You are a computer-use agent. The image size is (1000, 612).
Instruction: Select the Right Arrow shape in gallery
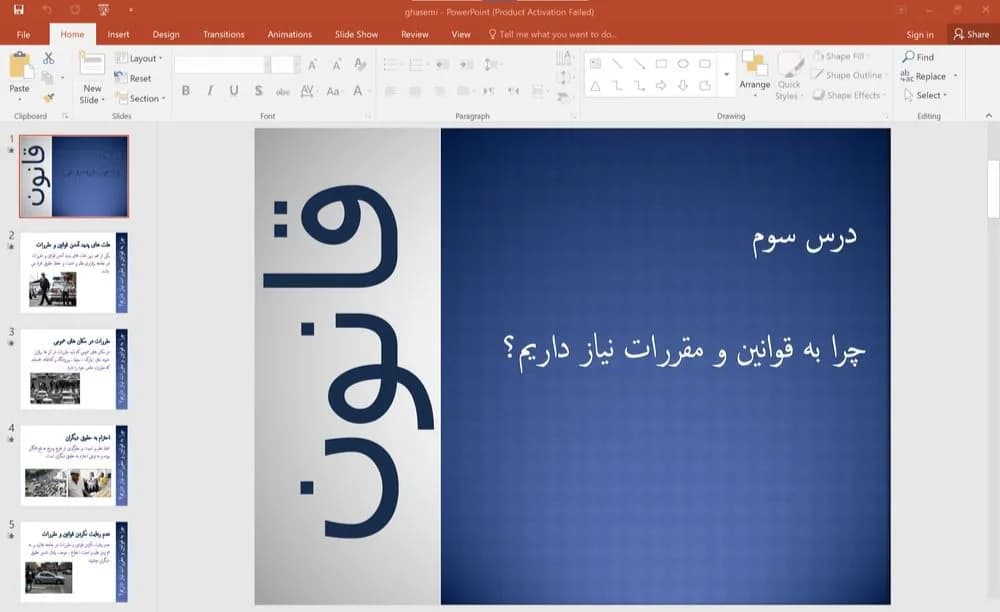[661, 85]
